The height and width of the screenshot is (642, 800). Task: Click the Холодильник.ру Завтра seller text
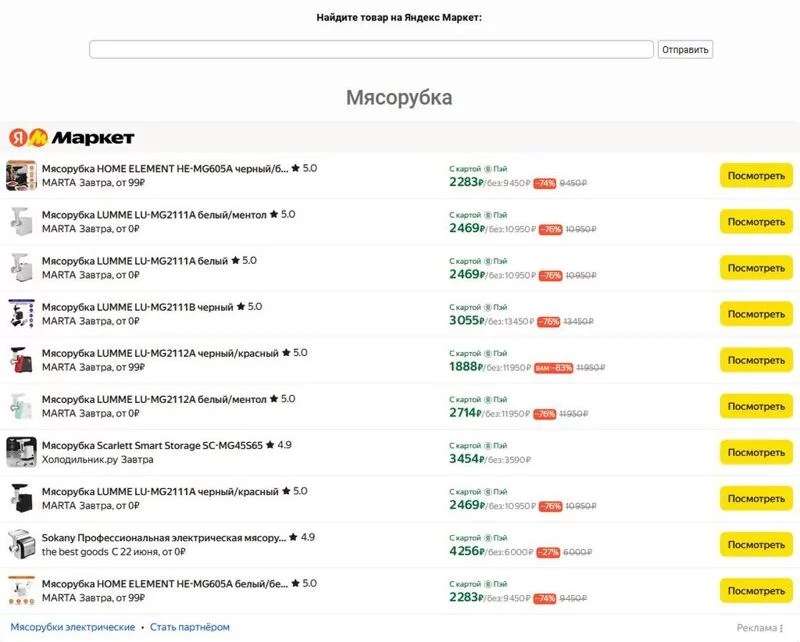[97, 459]
